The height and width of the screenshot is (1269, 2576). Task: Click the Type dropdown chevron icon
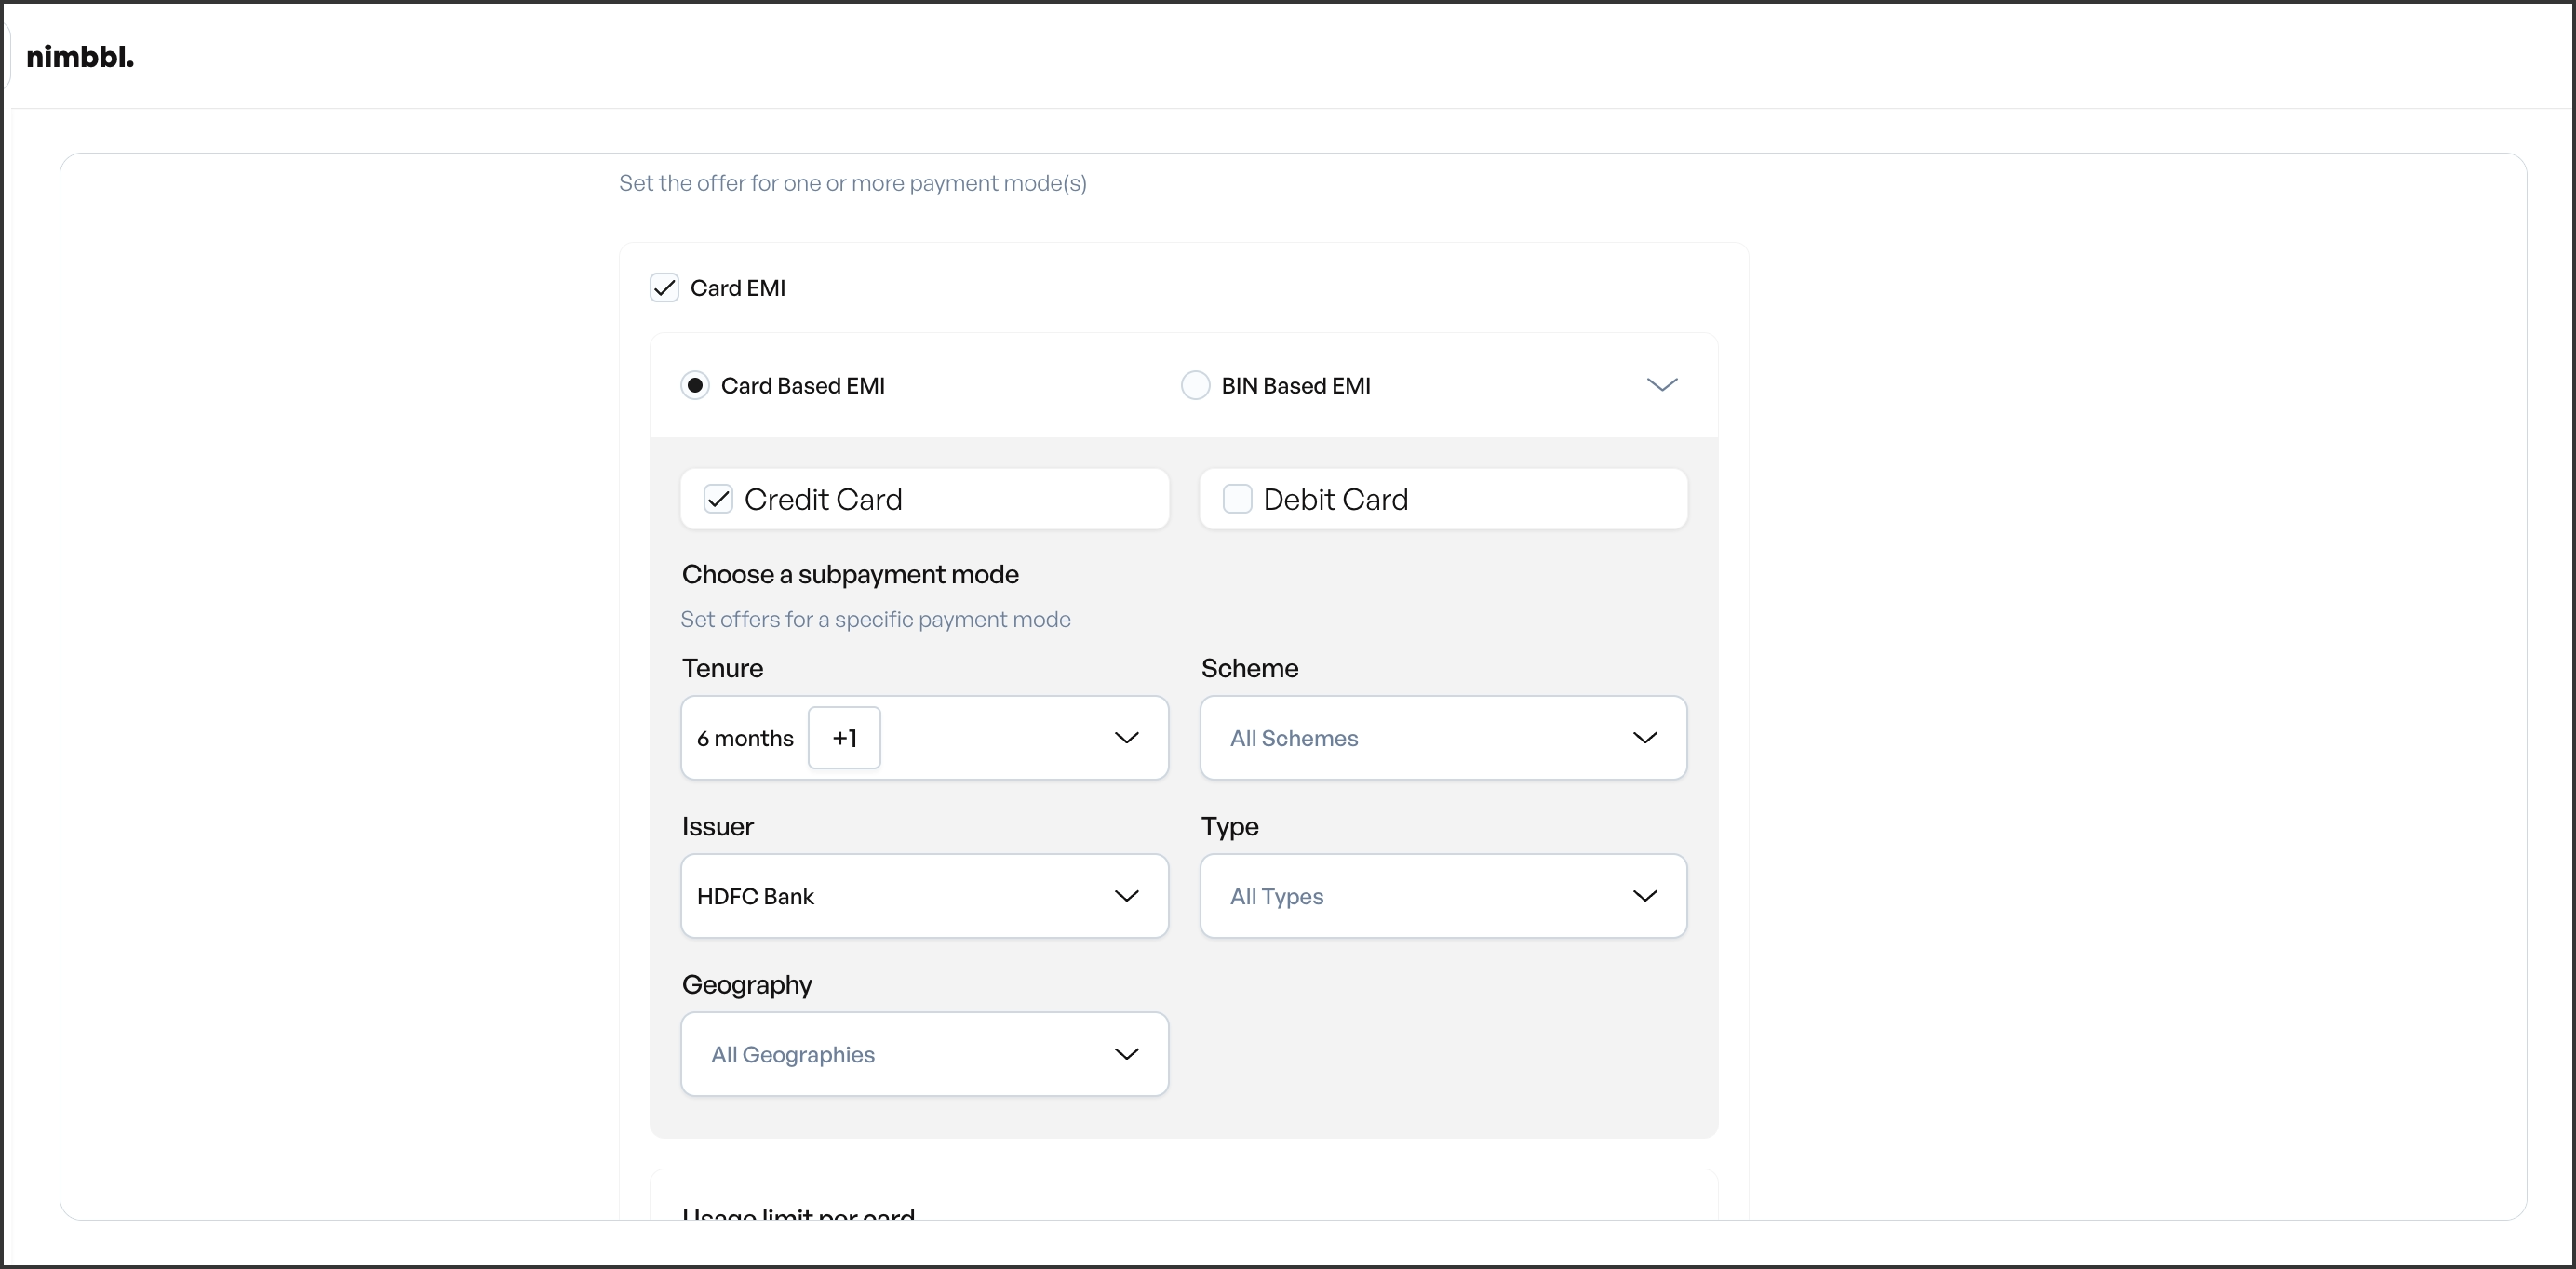point(1644,896)
